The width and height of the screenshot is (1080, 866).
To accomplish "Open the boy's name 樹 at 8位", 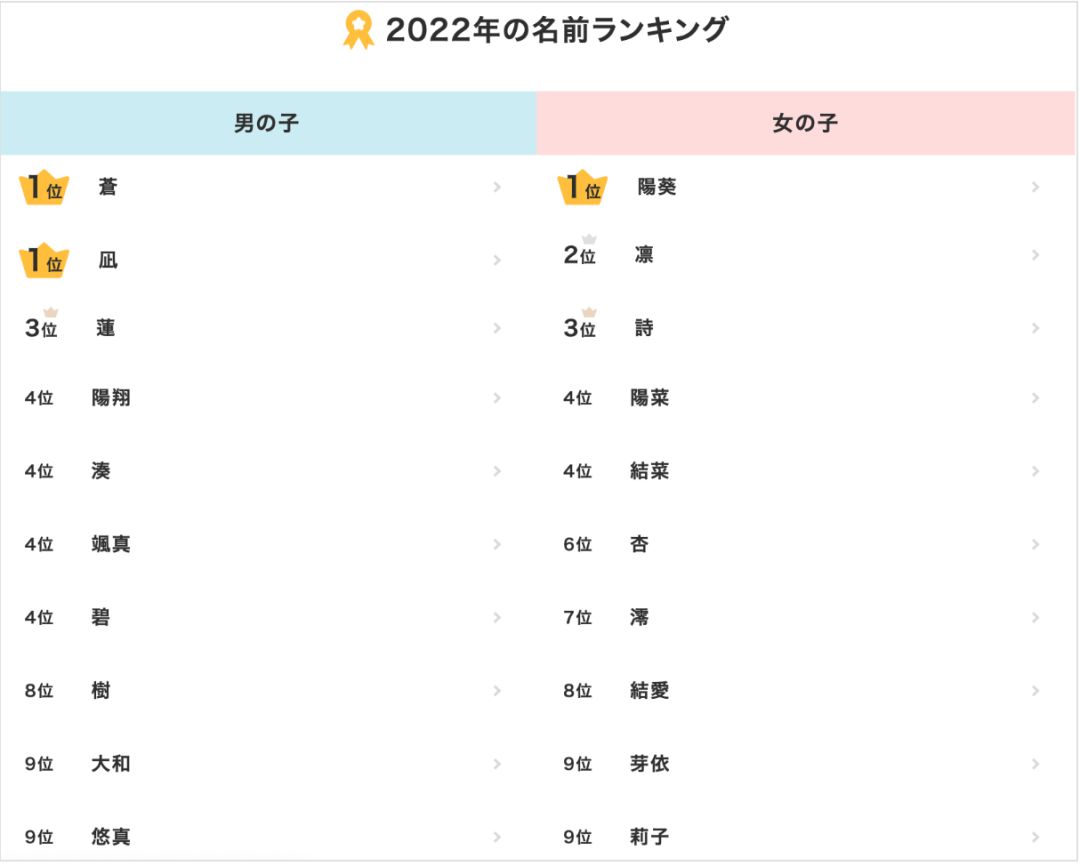I will tap(101, 691).
